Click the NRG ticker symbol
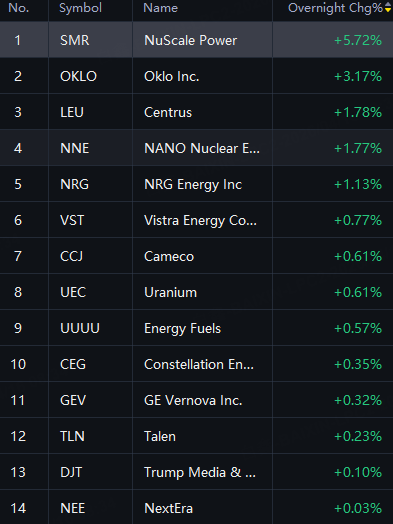The height and width of the screenshot is (524, 393). coord(74,184)
